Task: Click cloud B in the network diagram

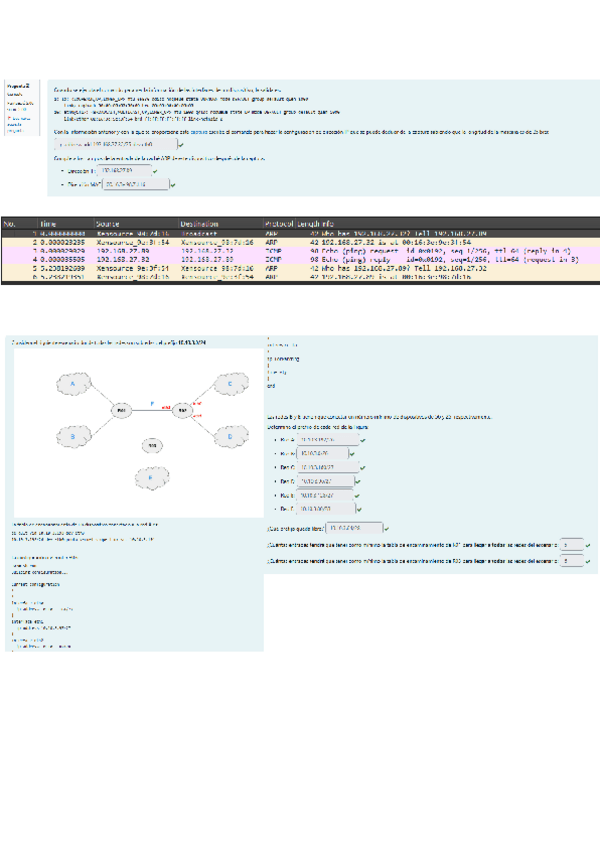Action: 73,436
